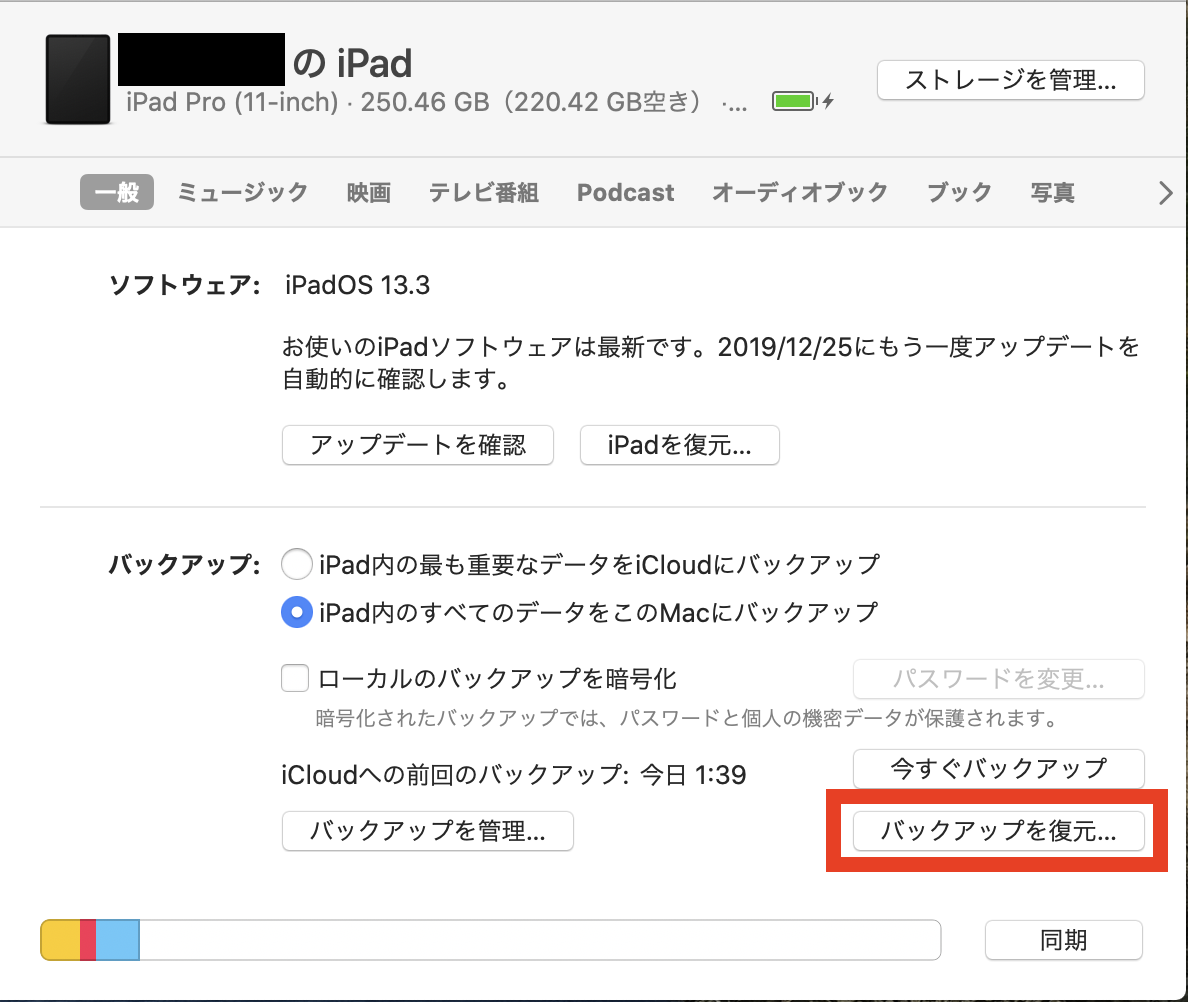The width and height of the screenshot is (1188, 1002).
Task: Click the iPadOS 13.3 version text
Action: pos(358,285)
